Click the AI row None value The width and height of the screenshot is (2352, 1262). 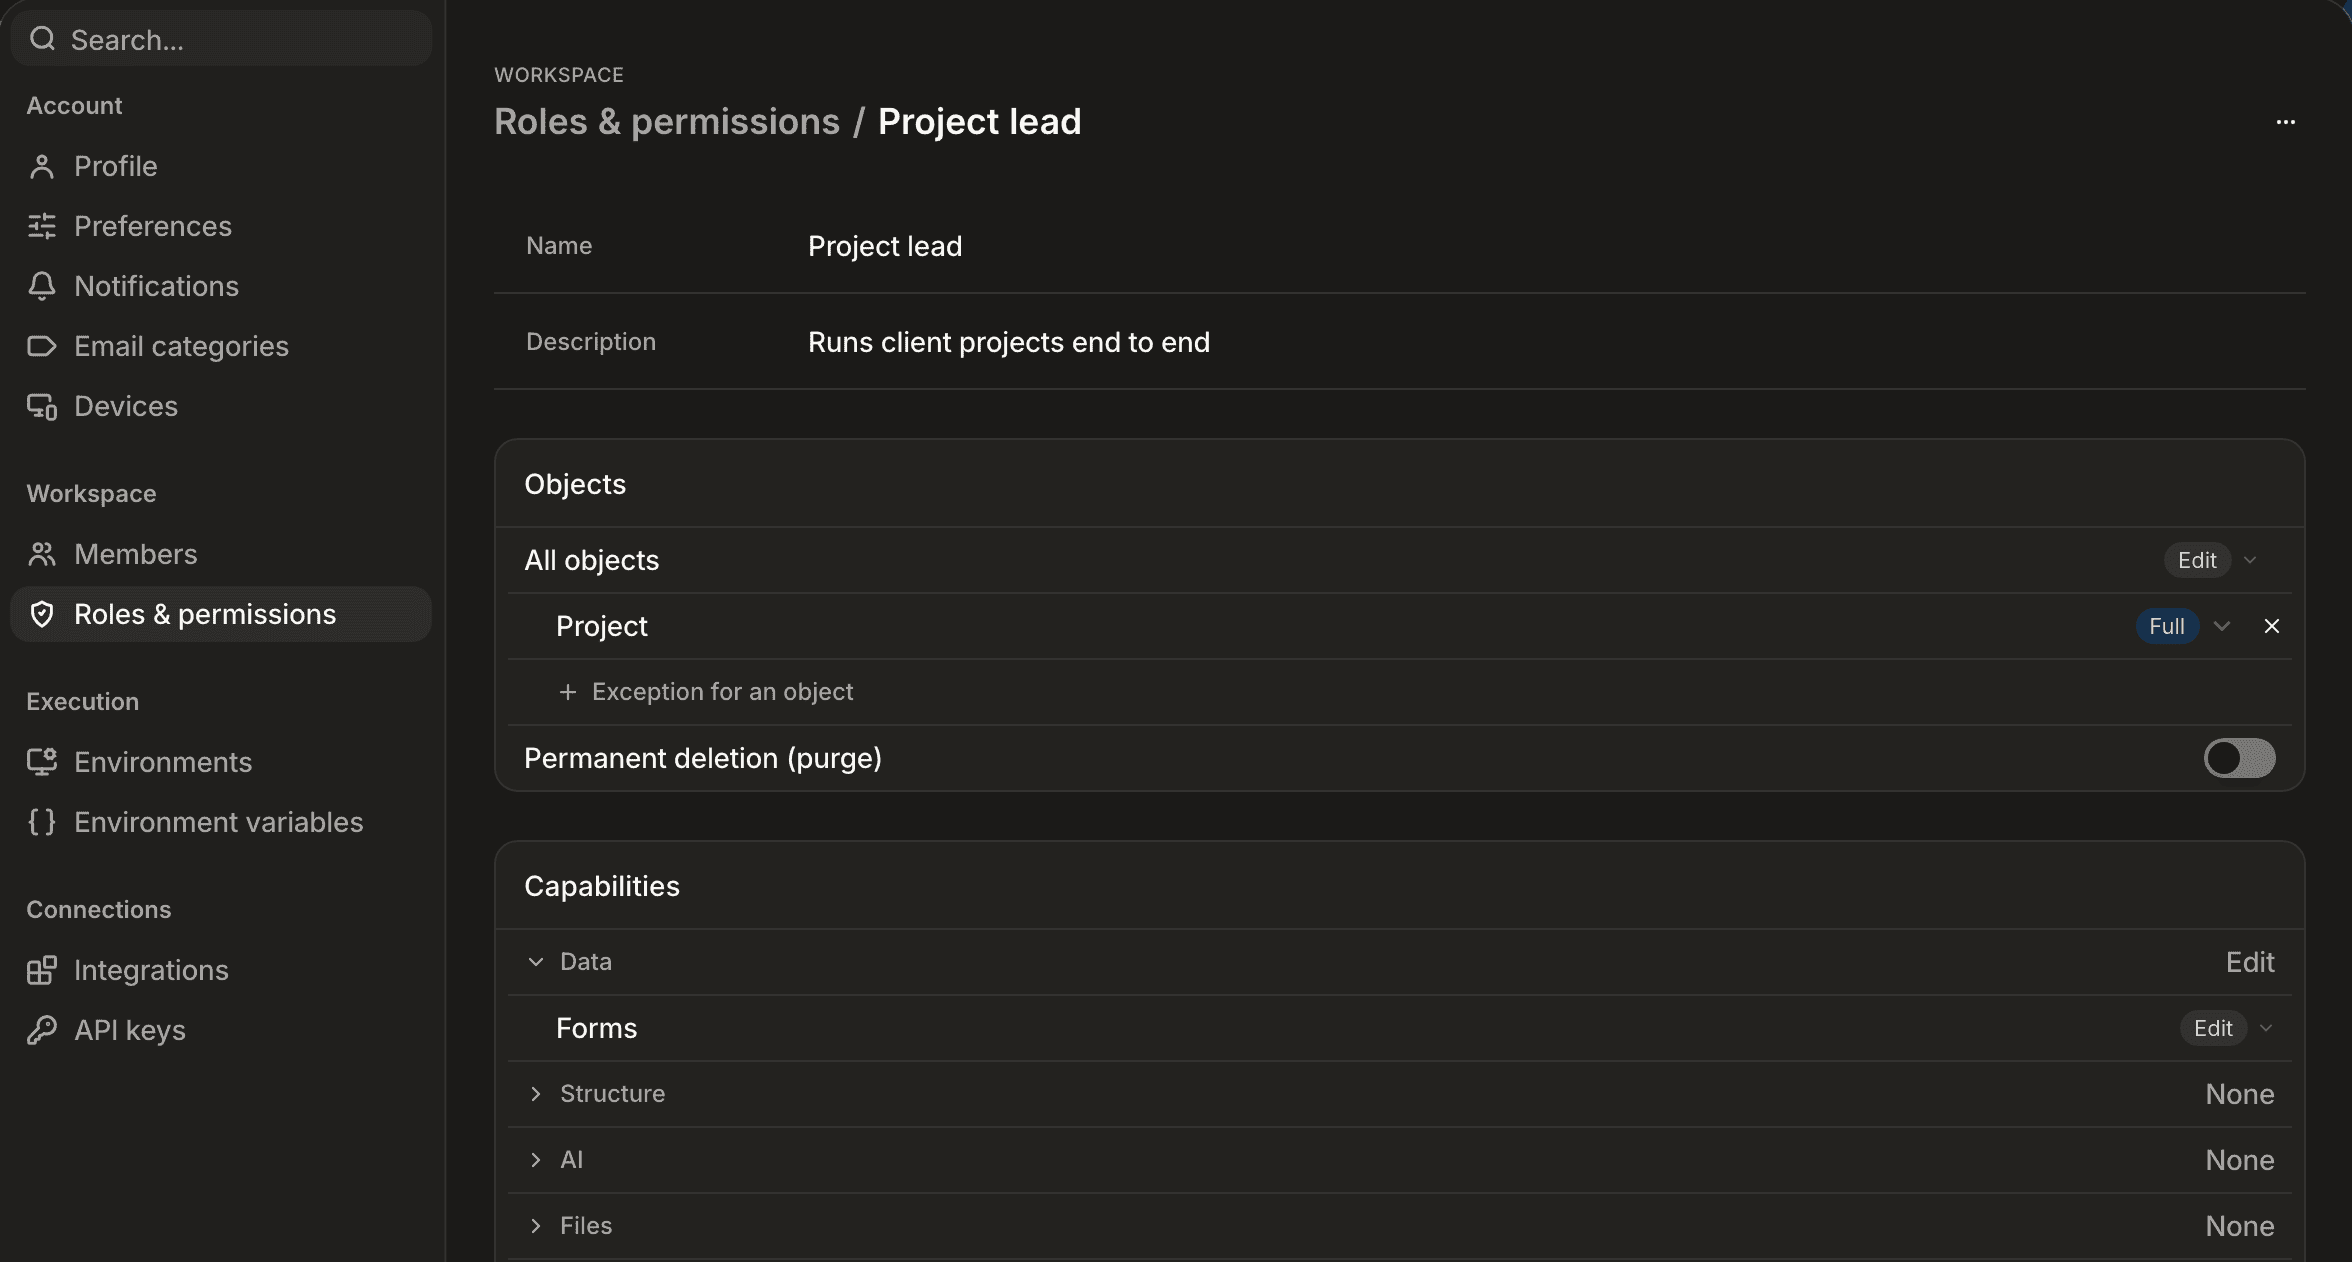[2240, 1160]
